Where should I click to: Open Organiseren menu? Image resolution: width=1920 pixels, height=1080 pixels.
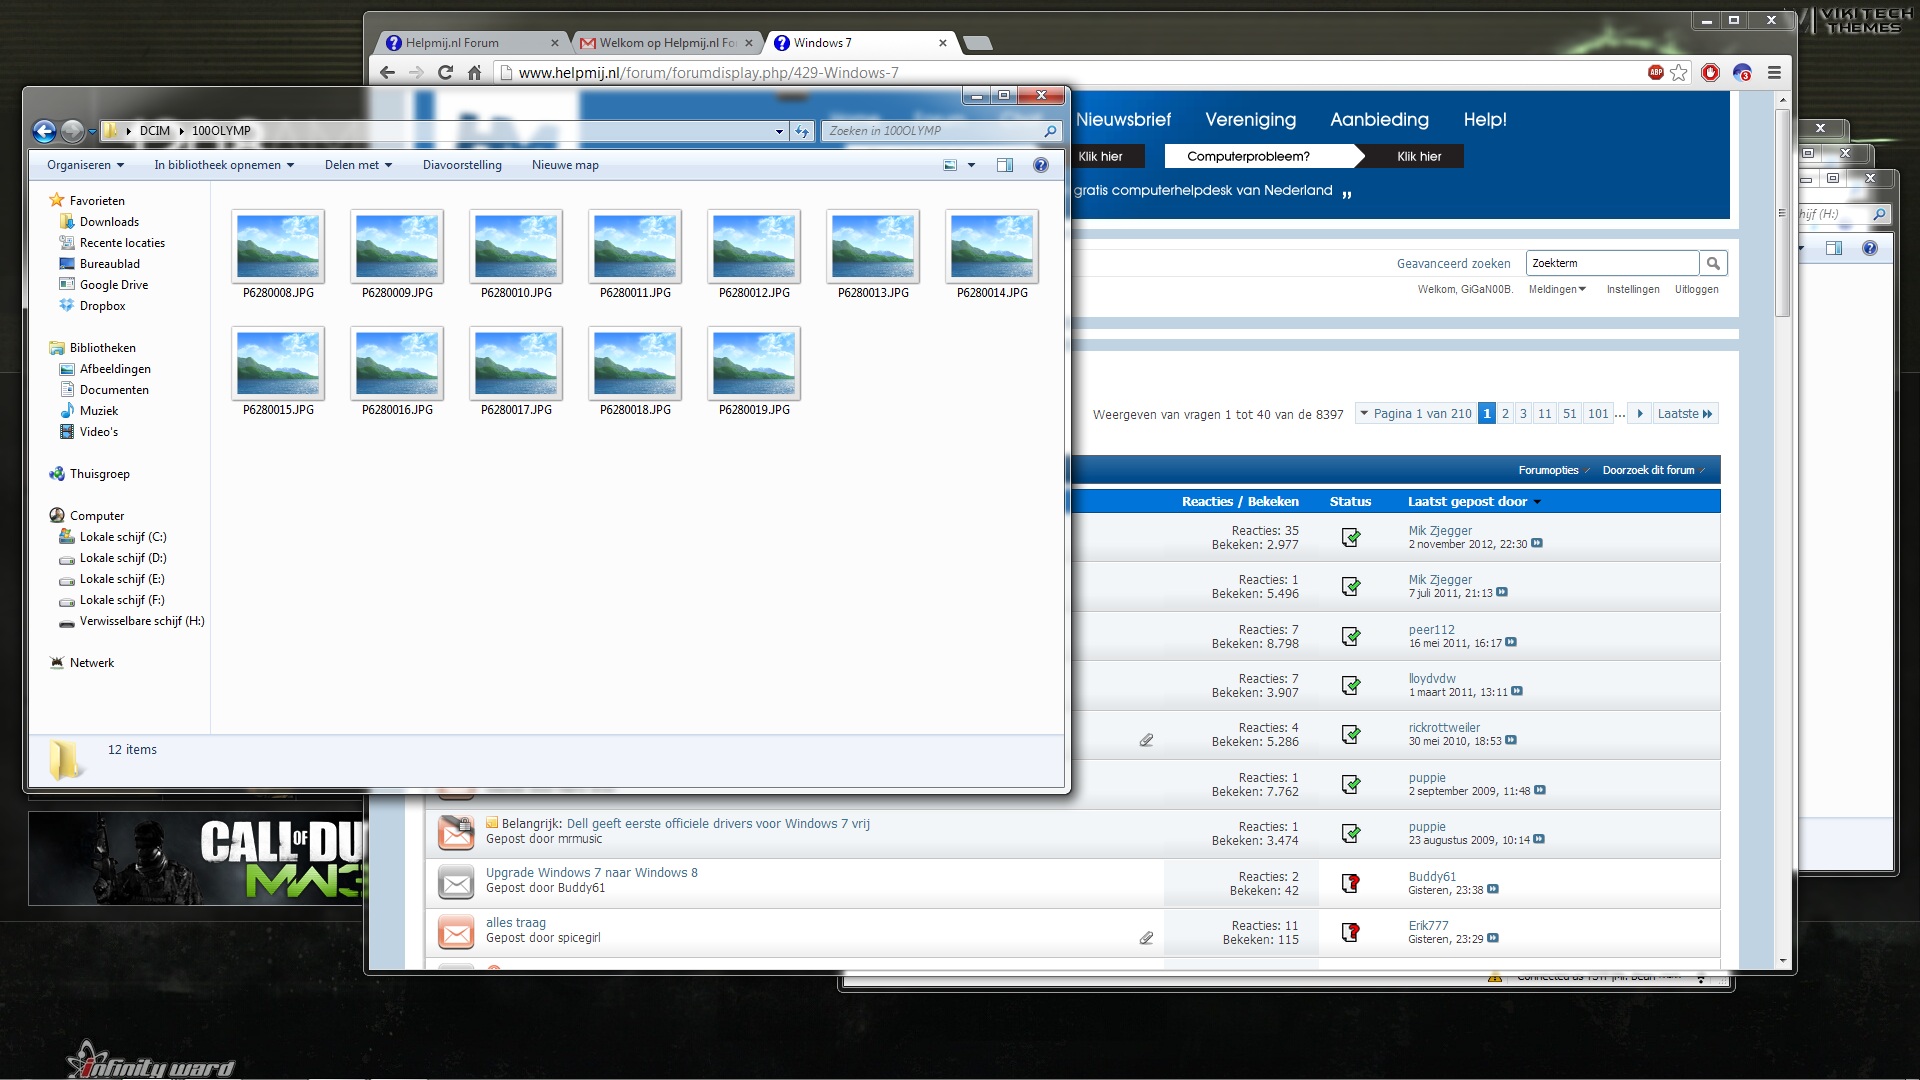pos(85,165)
